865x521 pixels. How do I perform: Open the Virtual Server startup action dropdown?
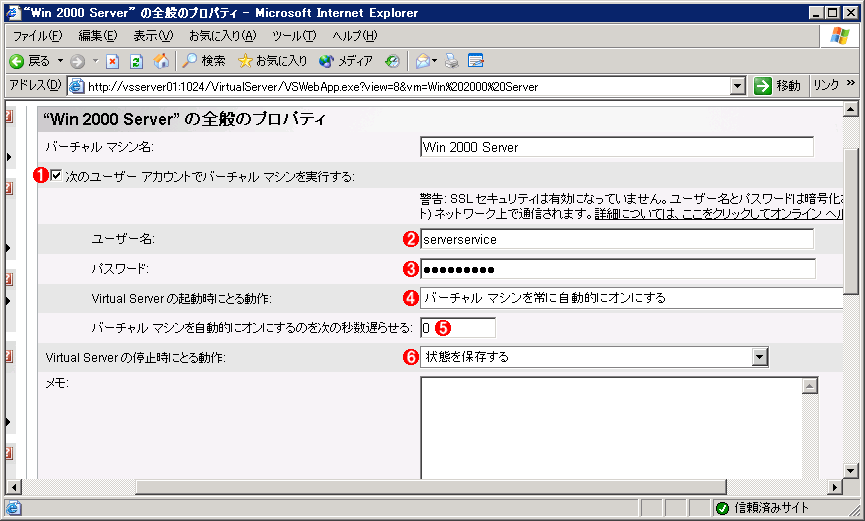(631, 298)
